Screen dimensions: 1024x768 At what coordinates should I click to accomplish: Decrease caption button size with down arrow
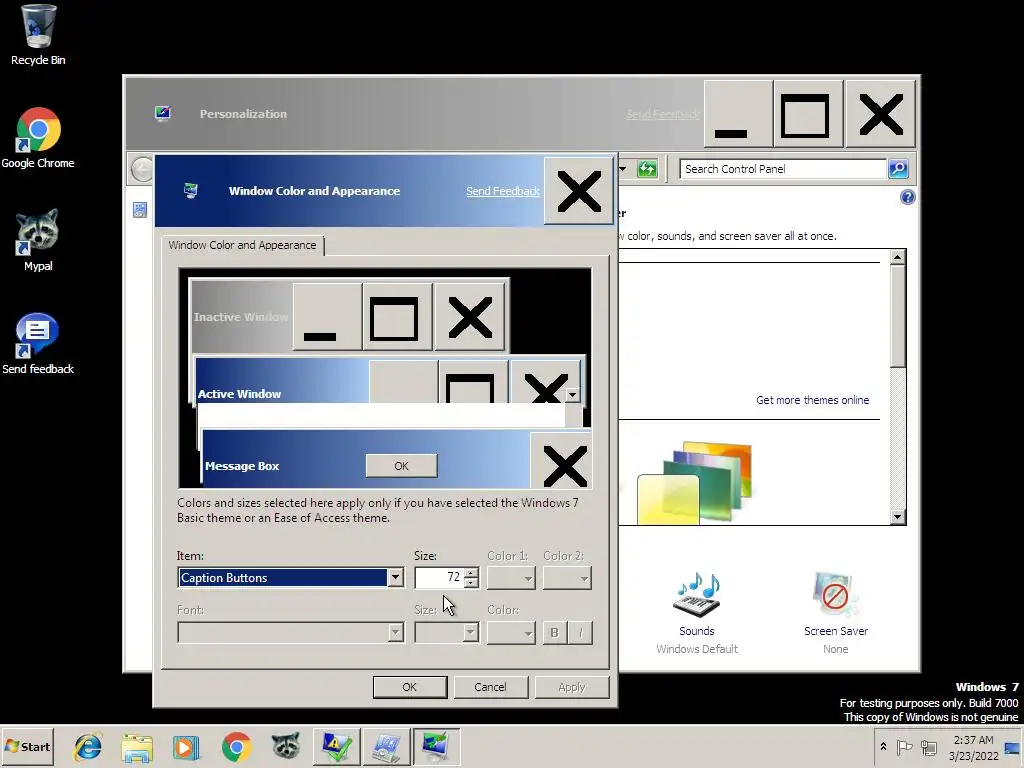coord(471,583)
